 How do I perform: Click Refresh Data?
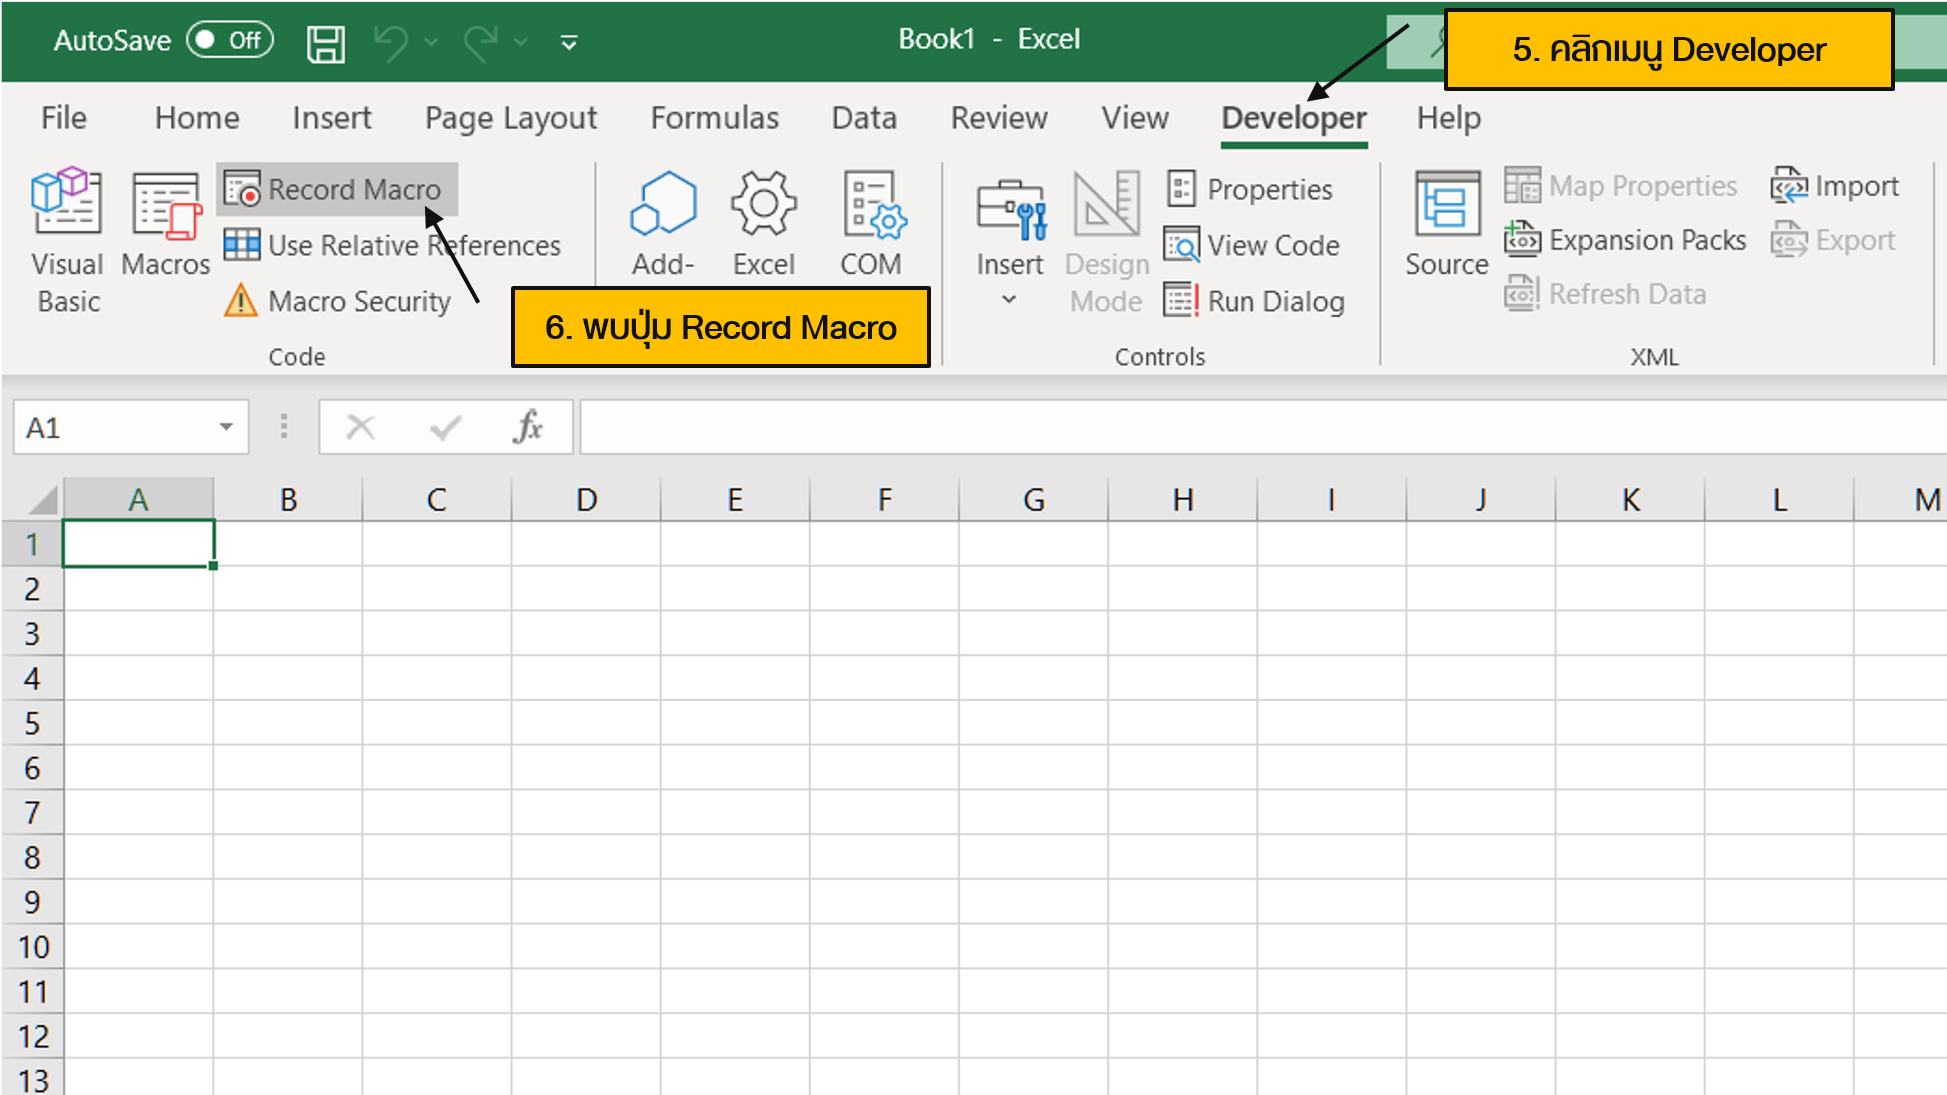(x=1606, y=294)
